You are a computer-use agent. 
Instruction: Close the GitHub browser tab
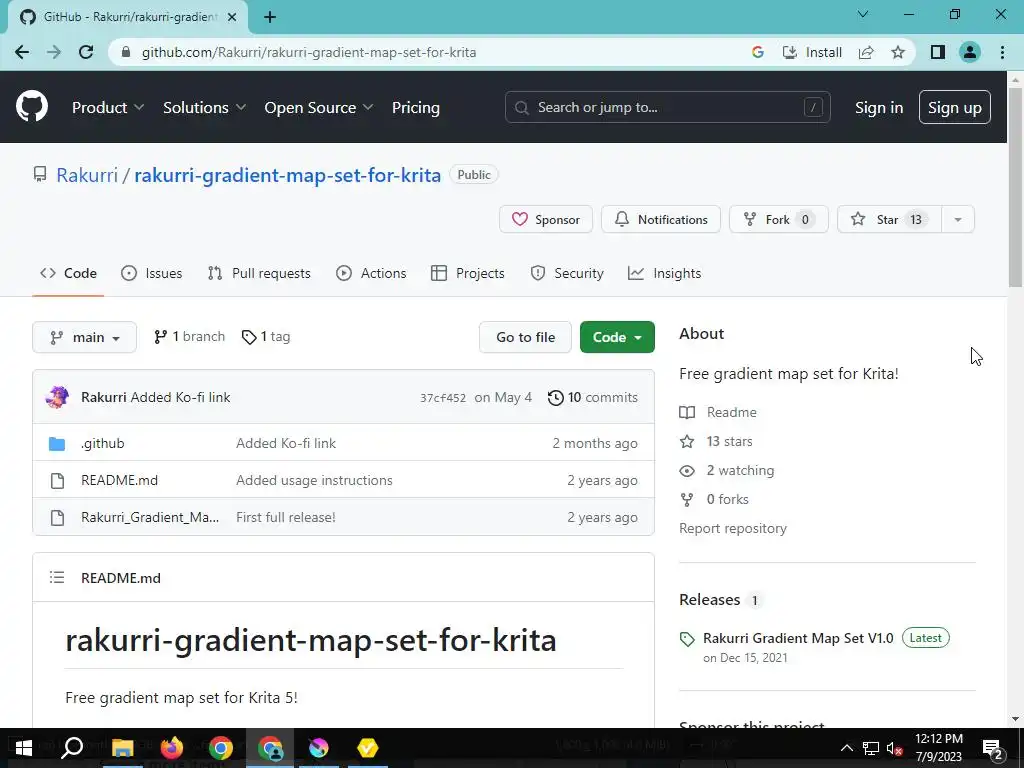232,17
